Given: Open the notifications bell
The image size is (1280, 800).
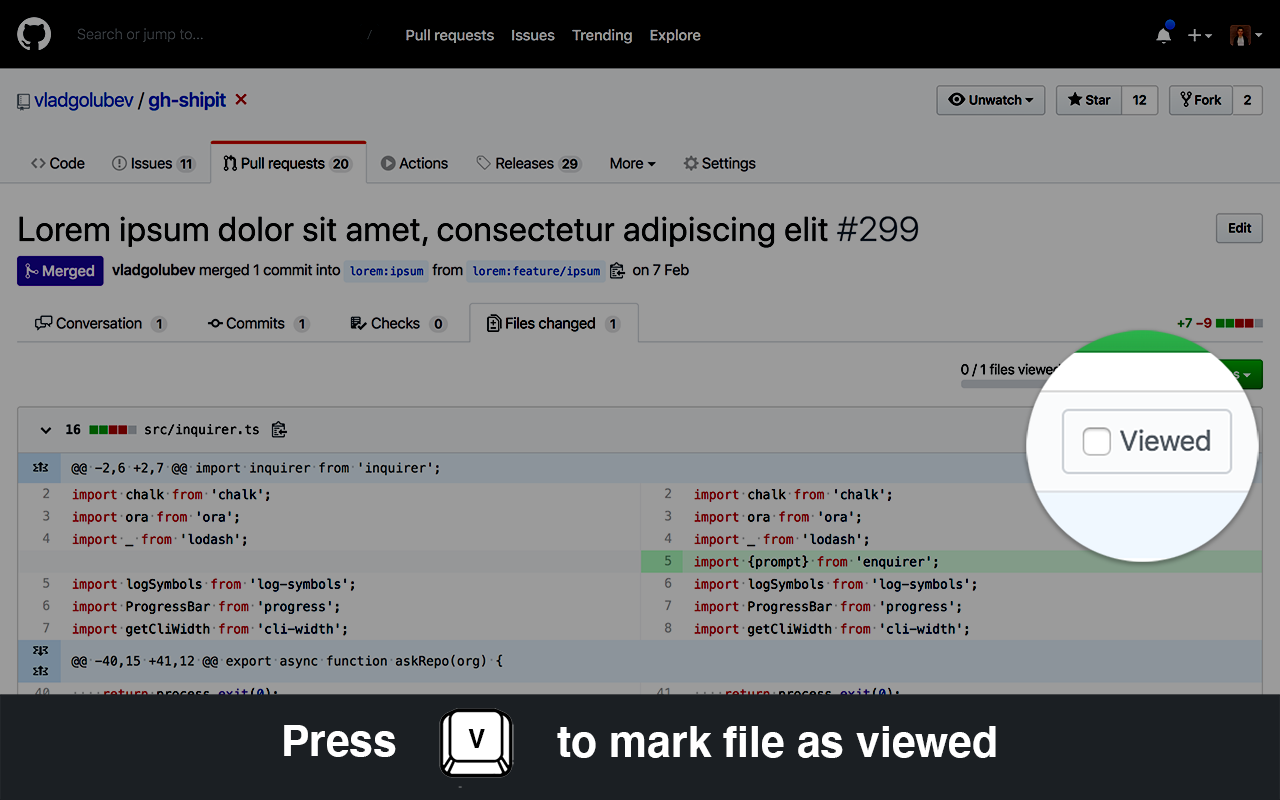Looking at the screenshot, I should pyautogui.click(x=1164, y=35).
